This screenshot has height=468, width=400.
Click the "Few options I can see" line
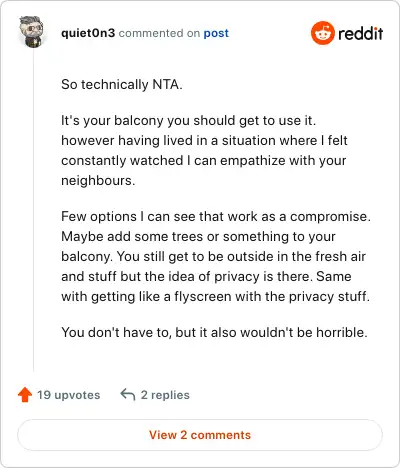216,216
